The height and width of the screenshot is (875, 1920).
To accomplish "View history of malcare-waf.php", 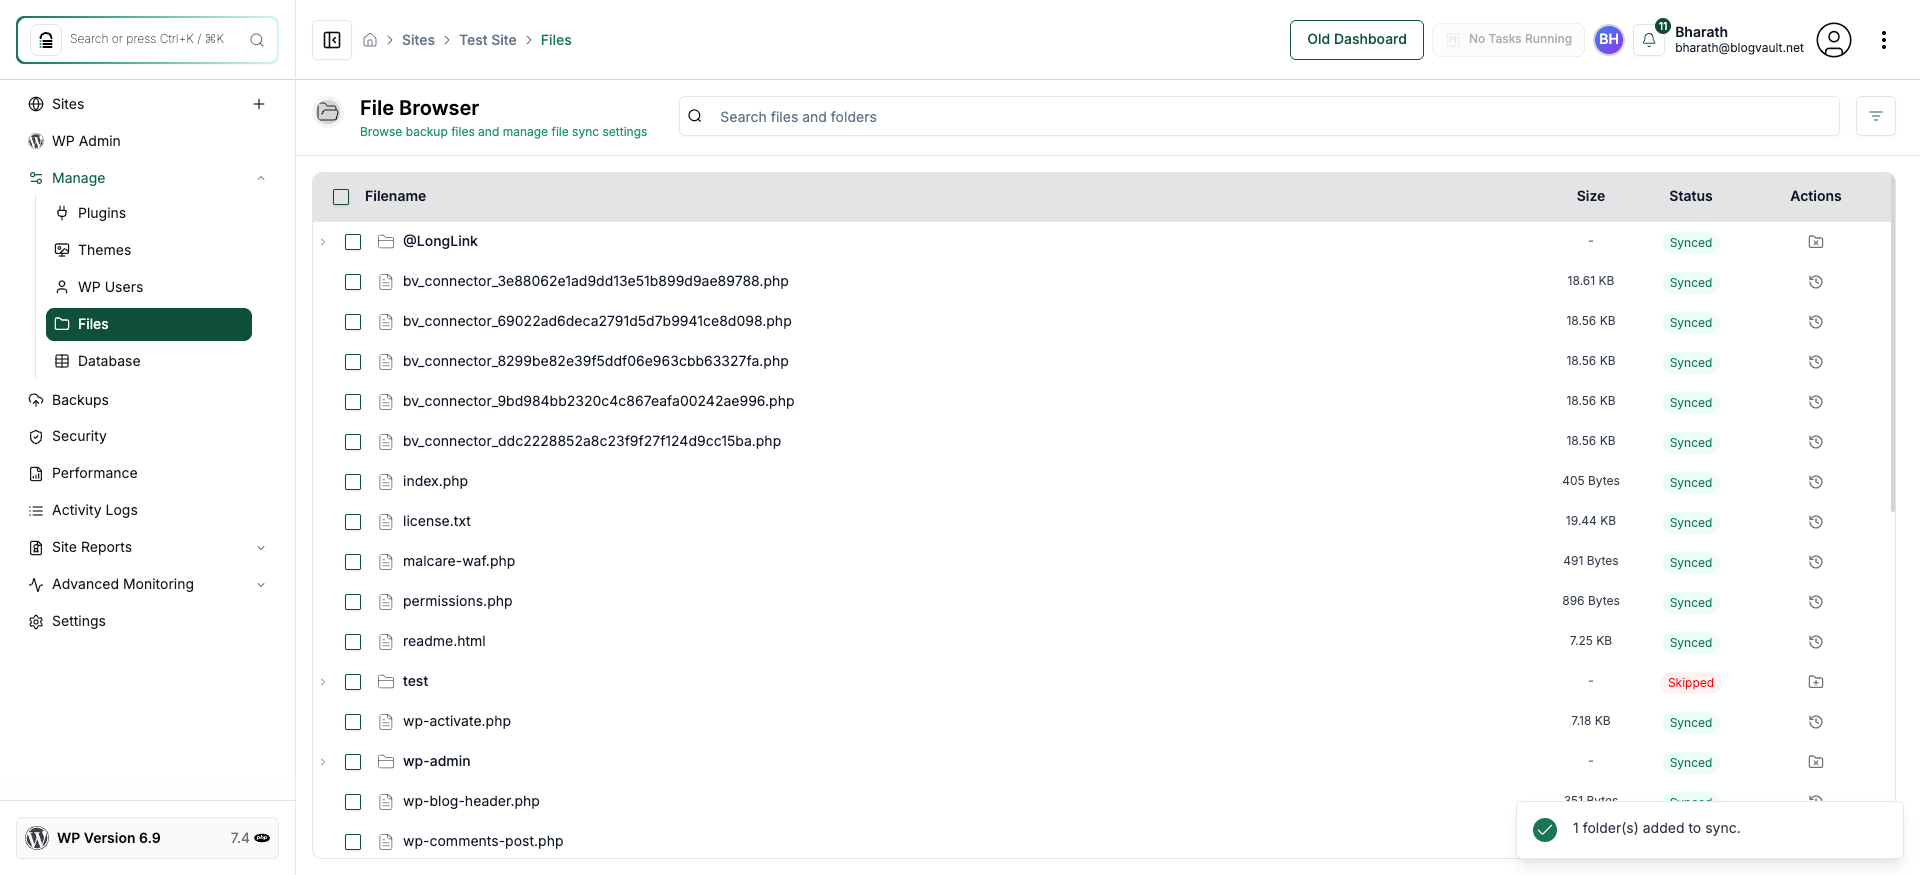I will (1816, 562).
